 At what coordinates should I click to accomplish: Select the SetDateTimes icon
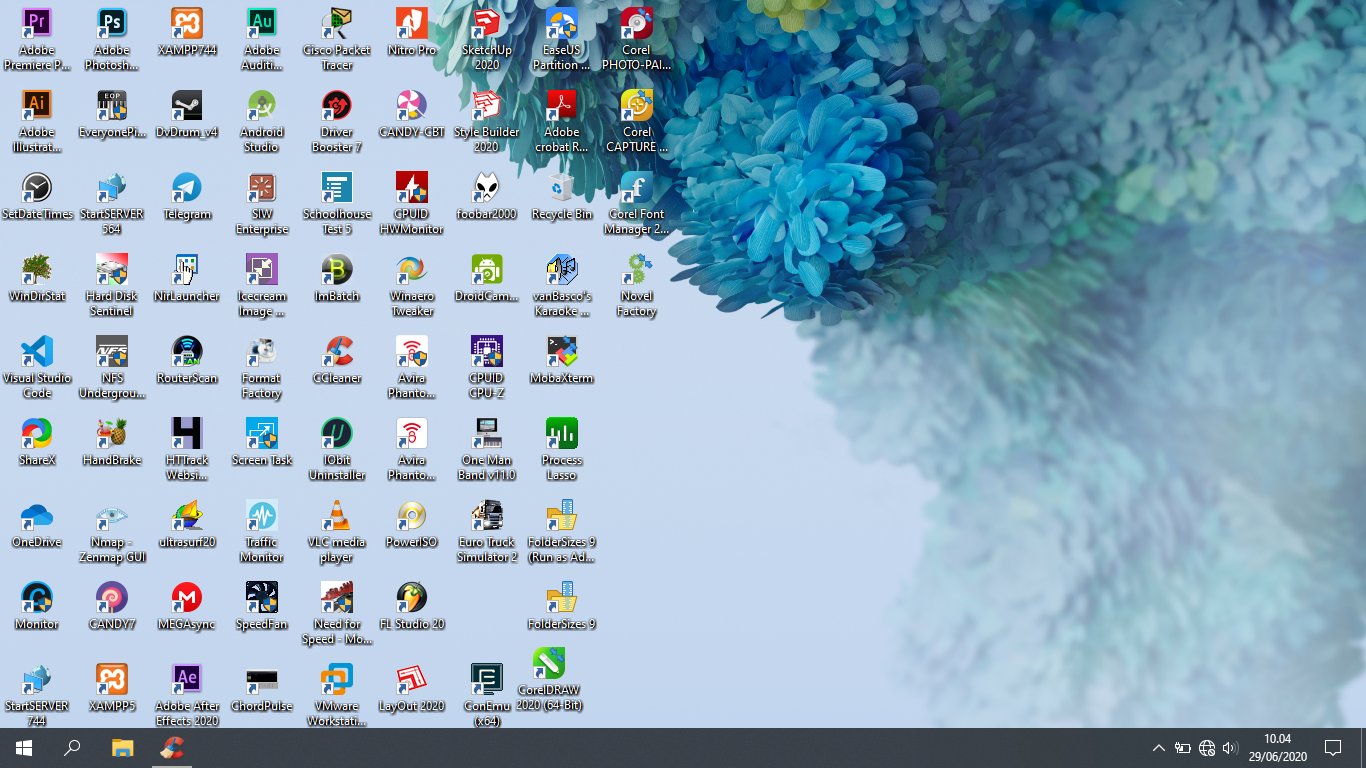click(37, 196)
